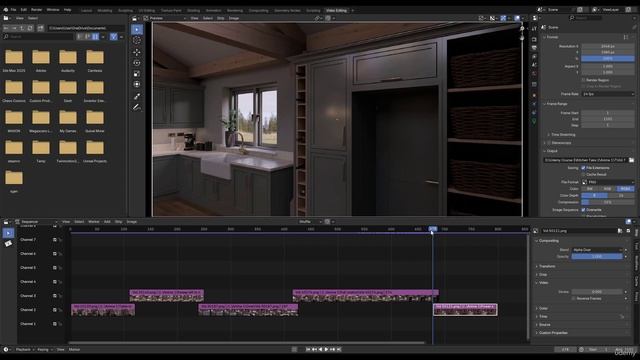Switch to Layout workspace tab
This screenshot has height=360, width=640.
[x=87, y=10]
